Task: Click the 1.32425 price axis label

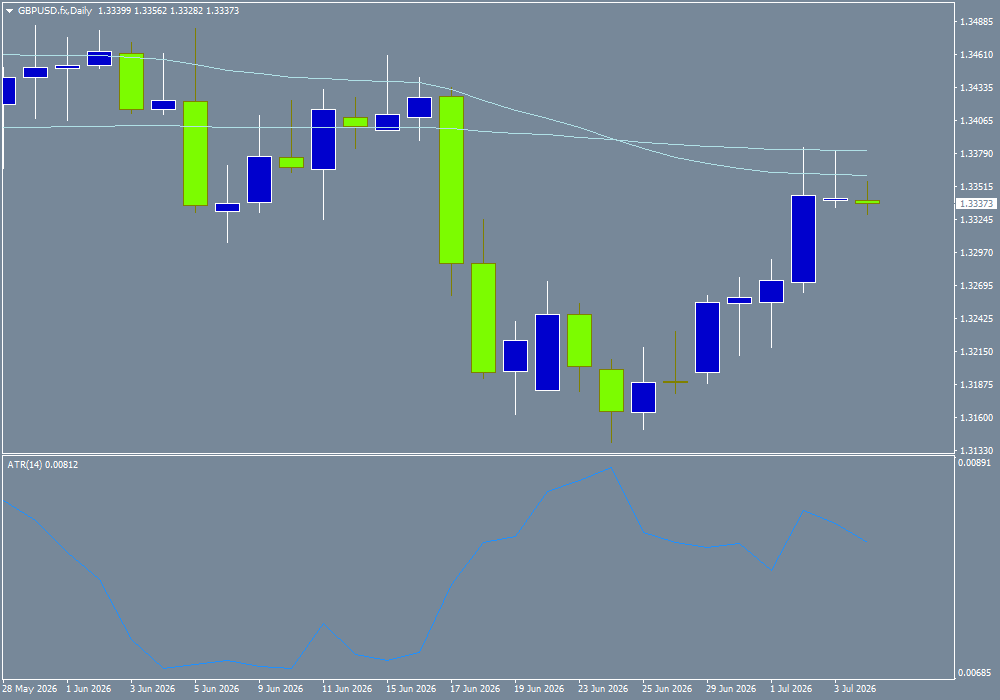Action: (976, 319)
